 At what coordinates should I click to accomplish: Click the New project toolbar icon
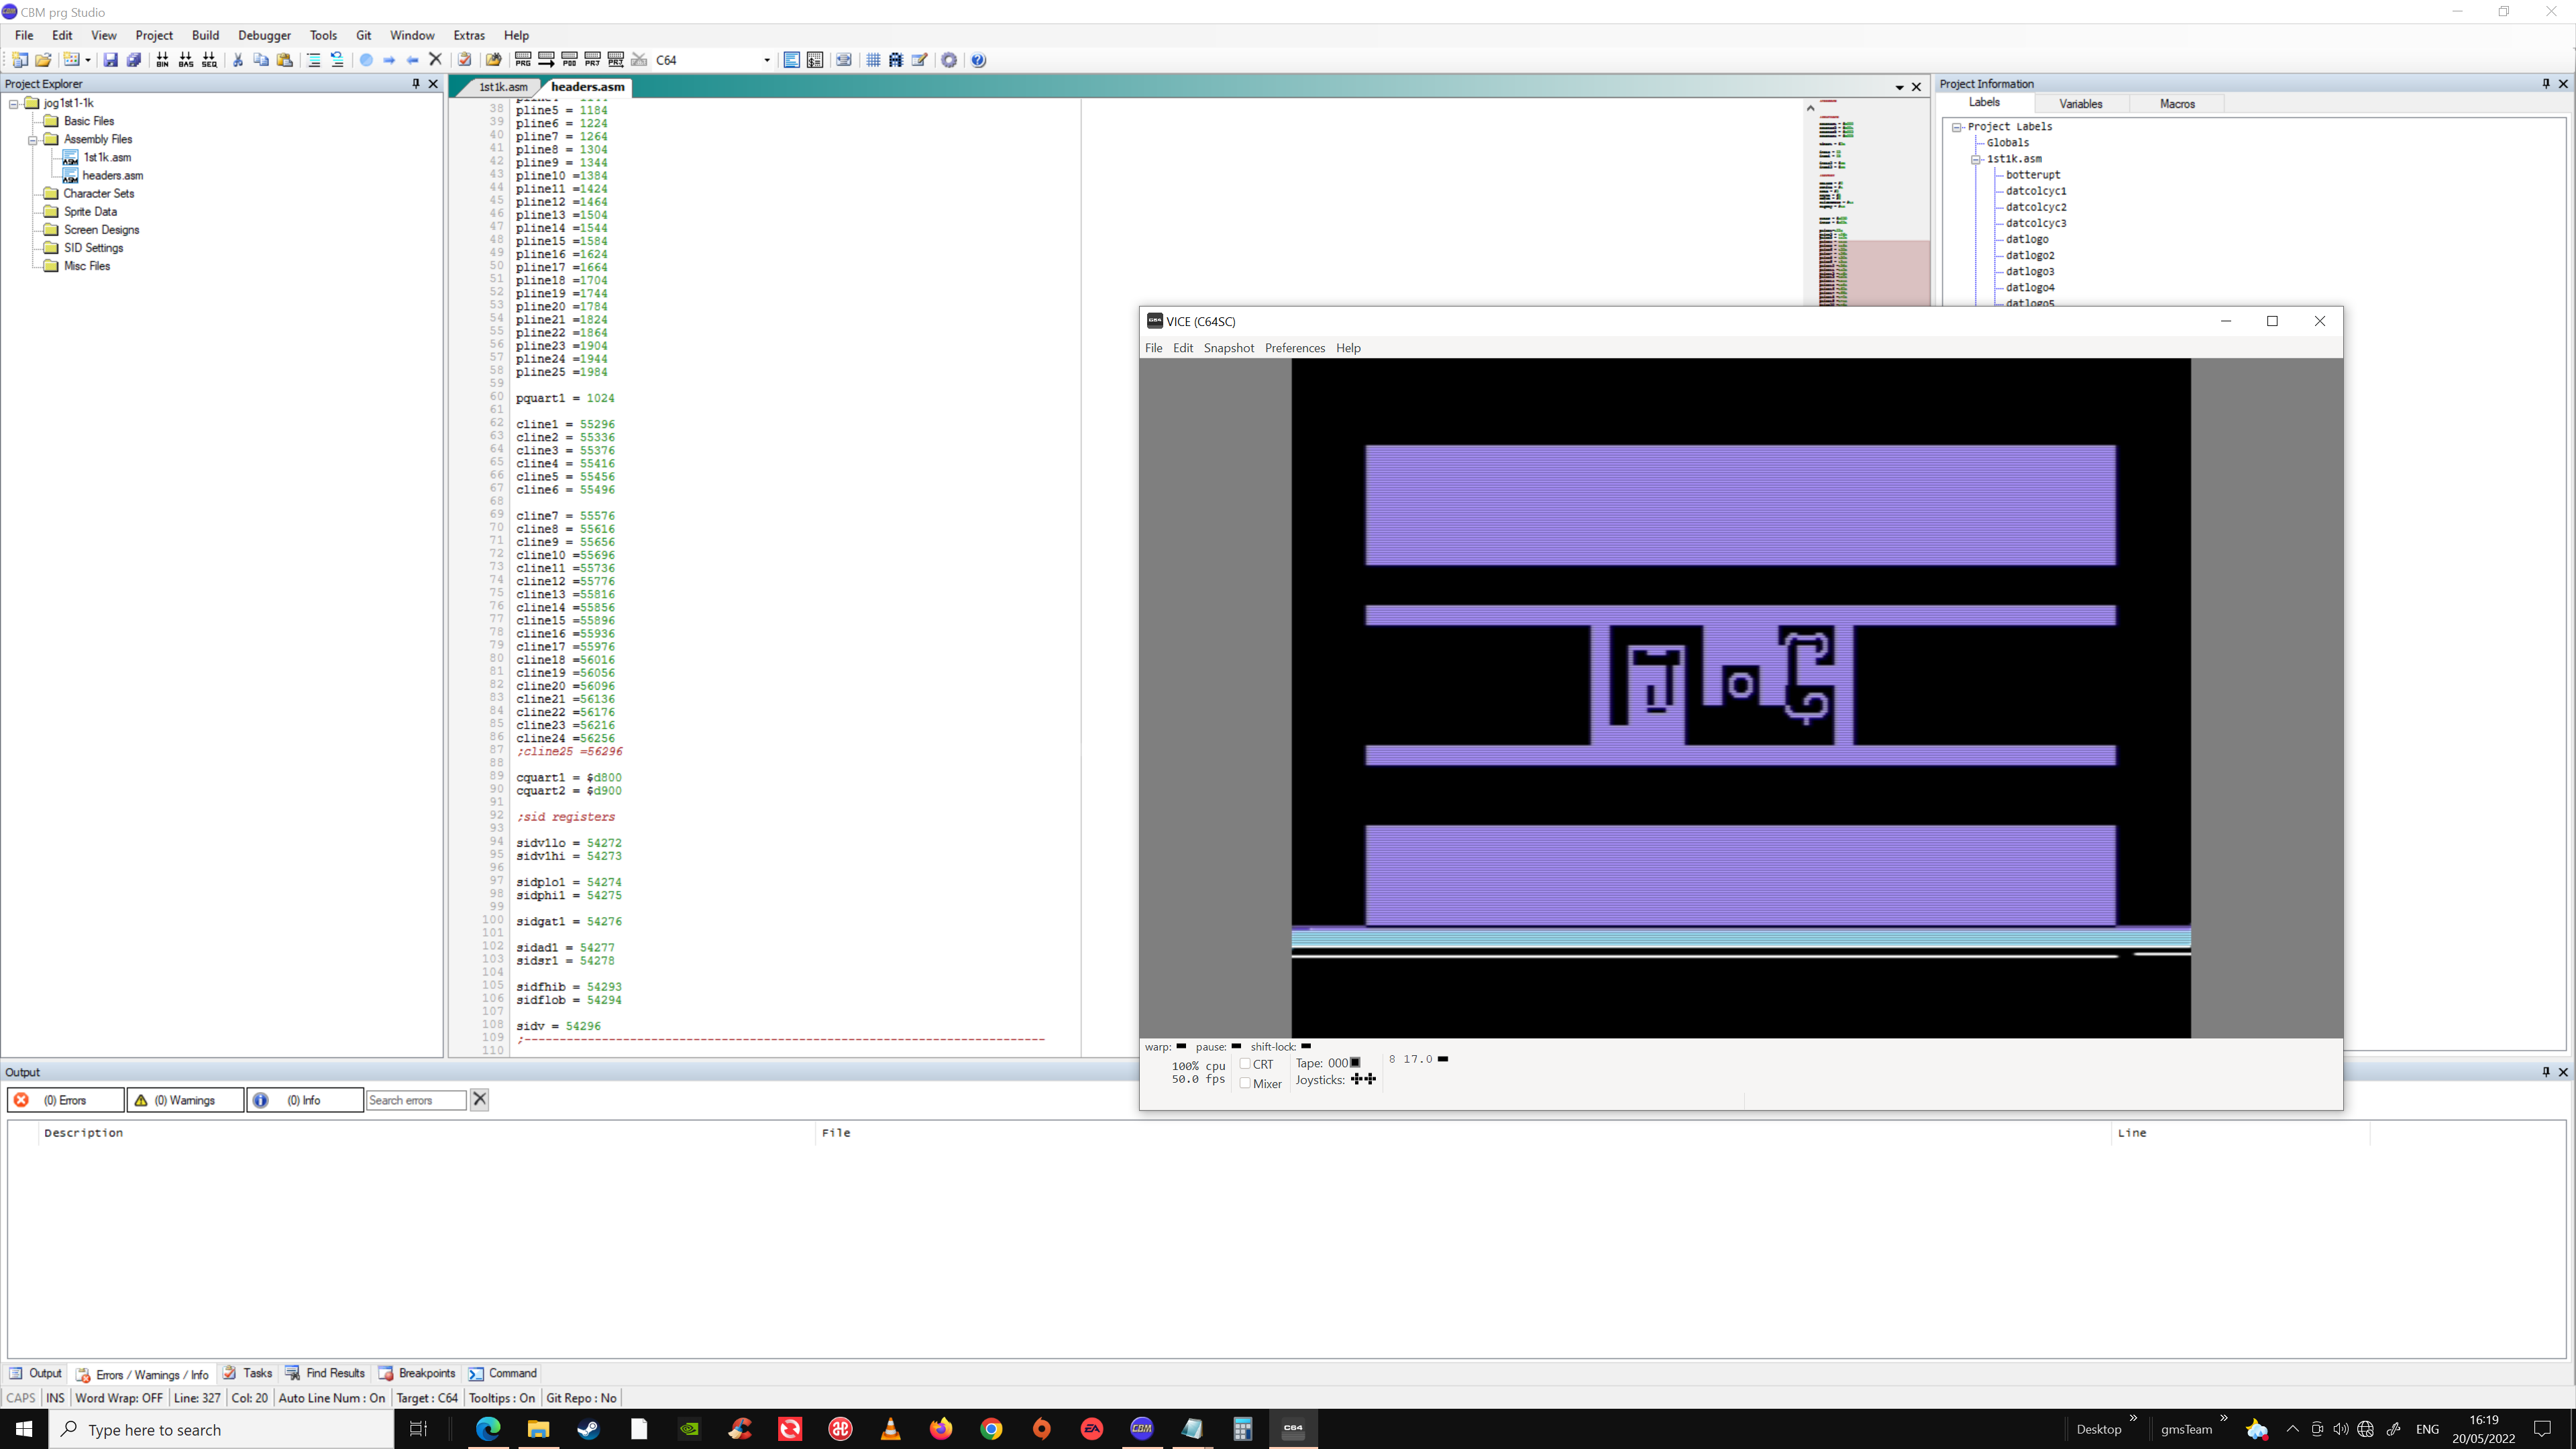[19, 60]
